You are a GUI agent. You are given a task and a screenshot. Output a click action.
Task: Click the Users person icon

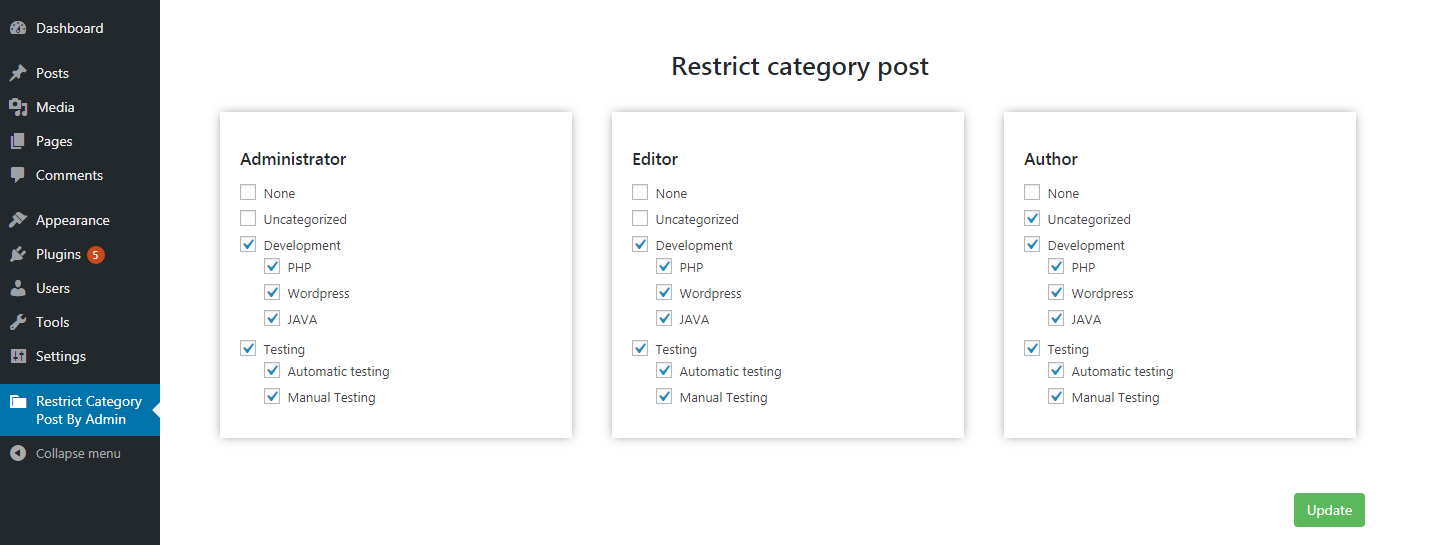(x=17, y=288)
